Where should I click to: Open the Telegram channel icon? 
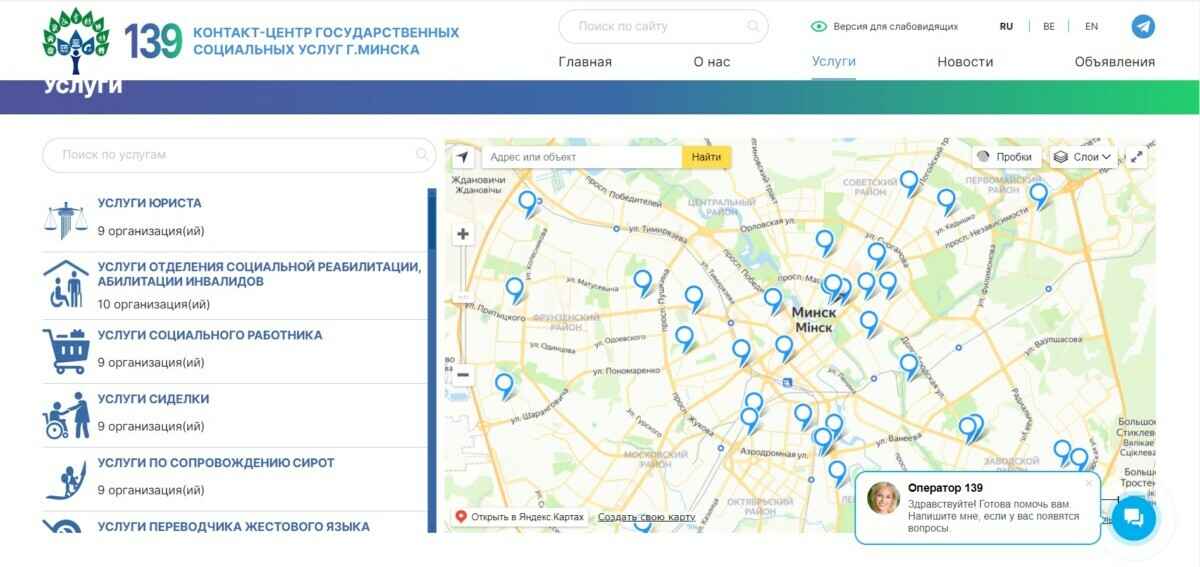(x=1143, y=27)
